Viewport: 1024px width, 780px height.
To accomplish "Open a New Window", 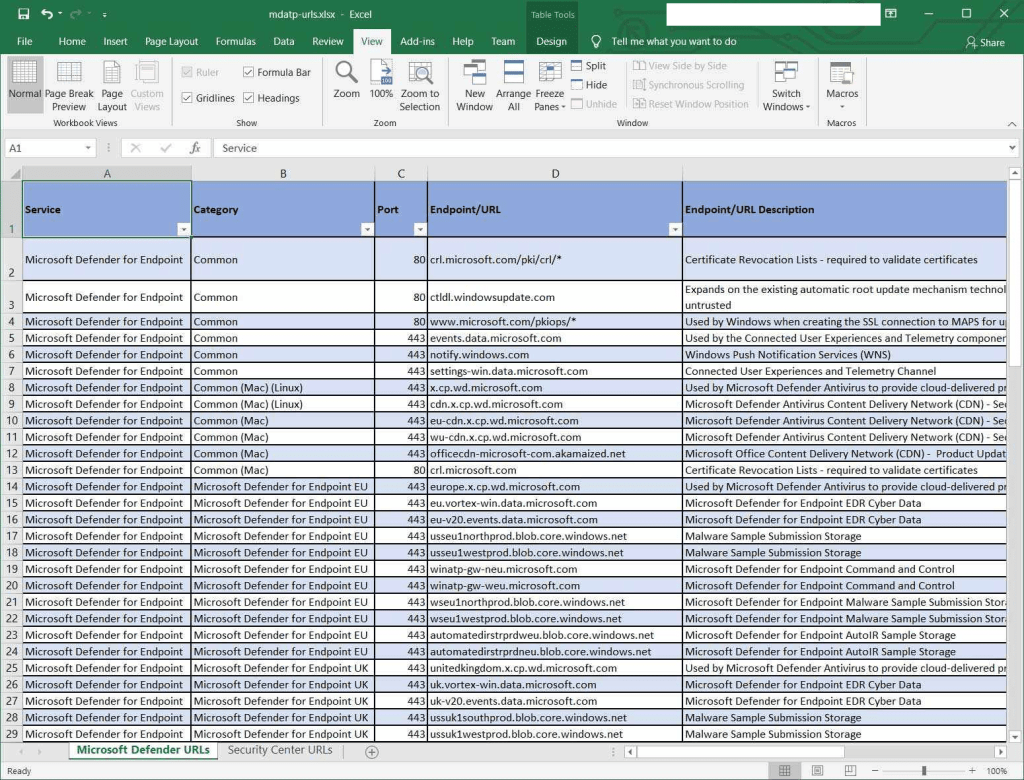I will tap(474, 85).
